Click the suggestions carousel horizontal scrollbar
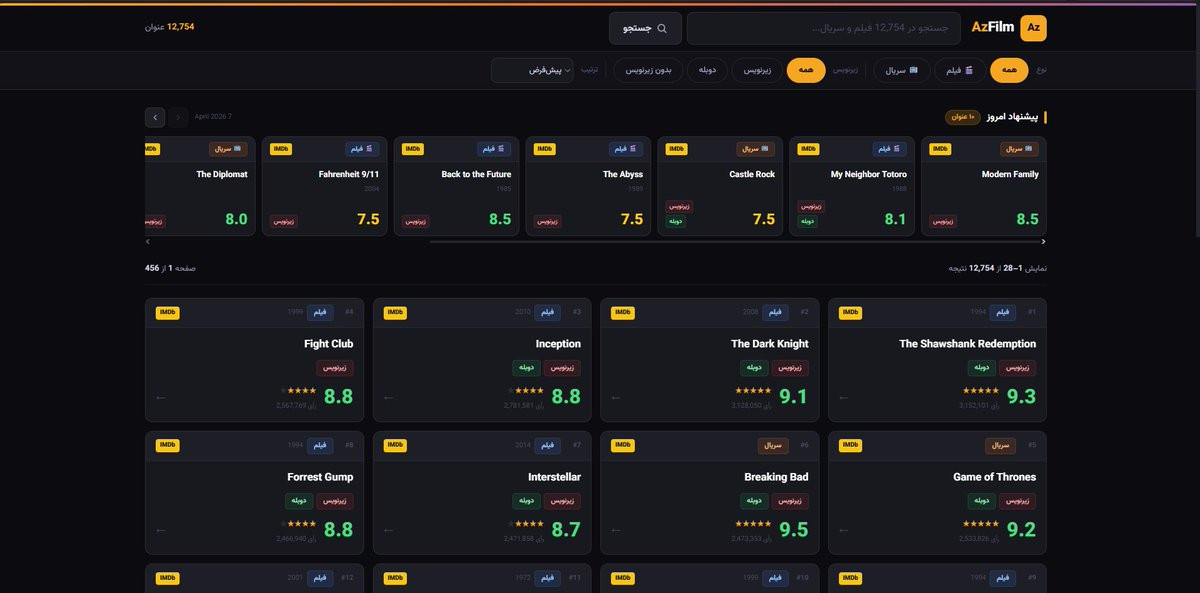1200x593 pixels. pos(735,241)
